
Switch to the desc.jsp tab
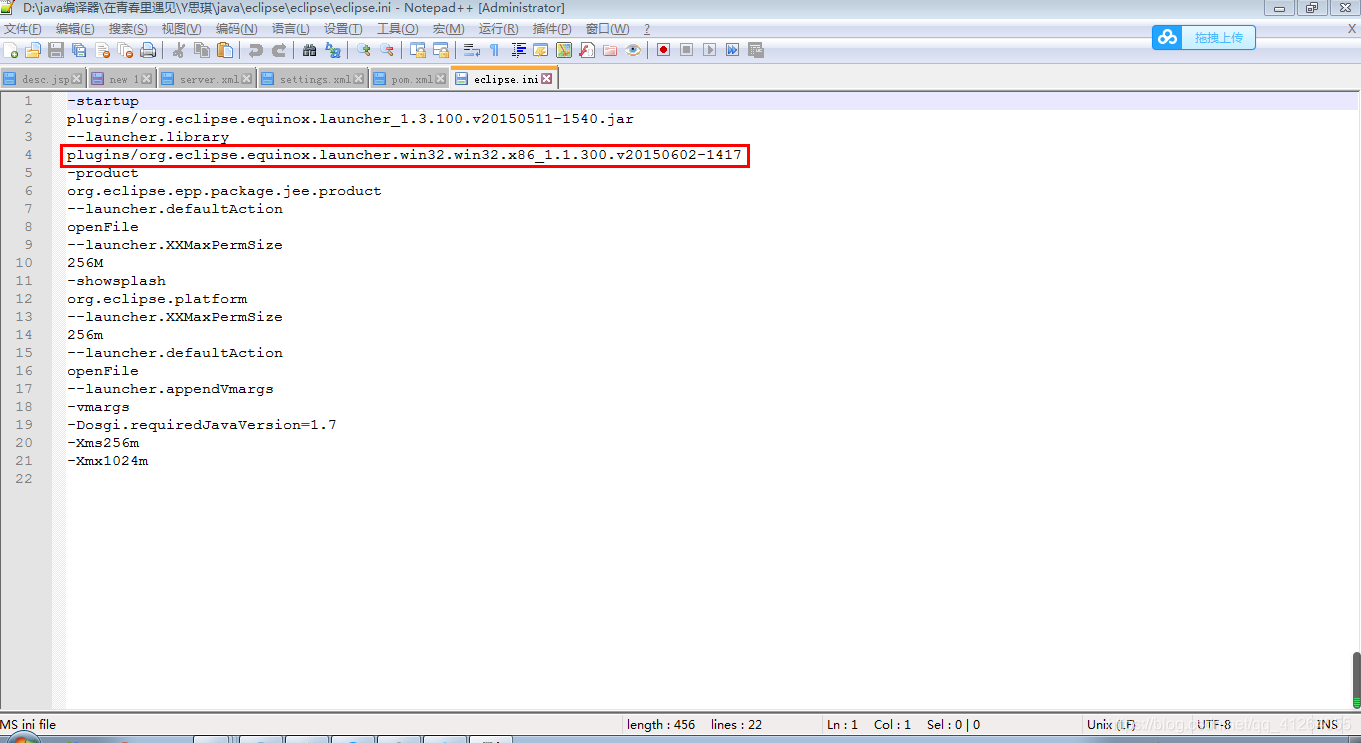click(44, 79)
